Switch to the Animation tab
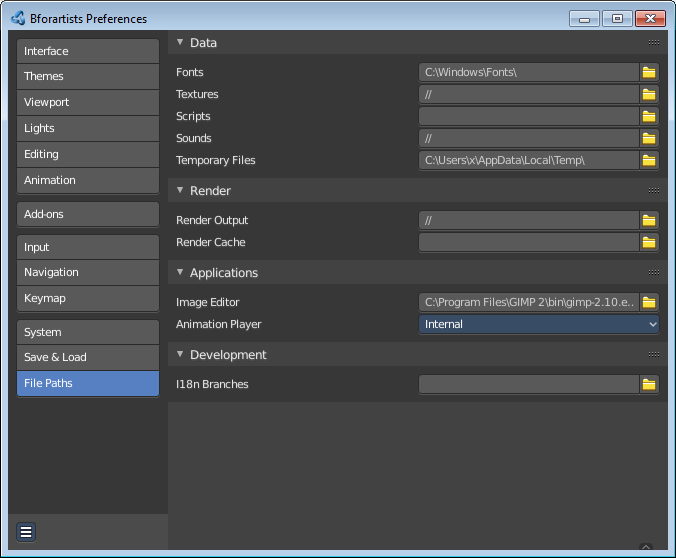Viewport: 676px width, 558px height. (88, 180)
